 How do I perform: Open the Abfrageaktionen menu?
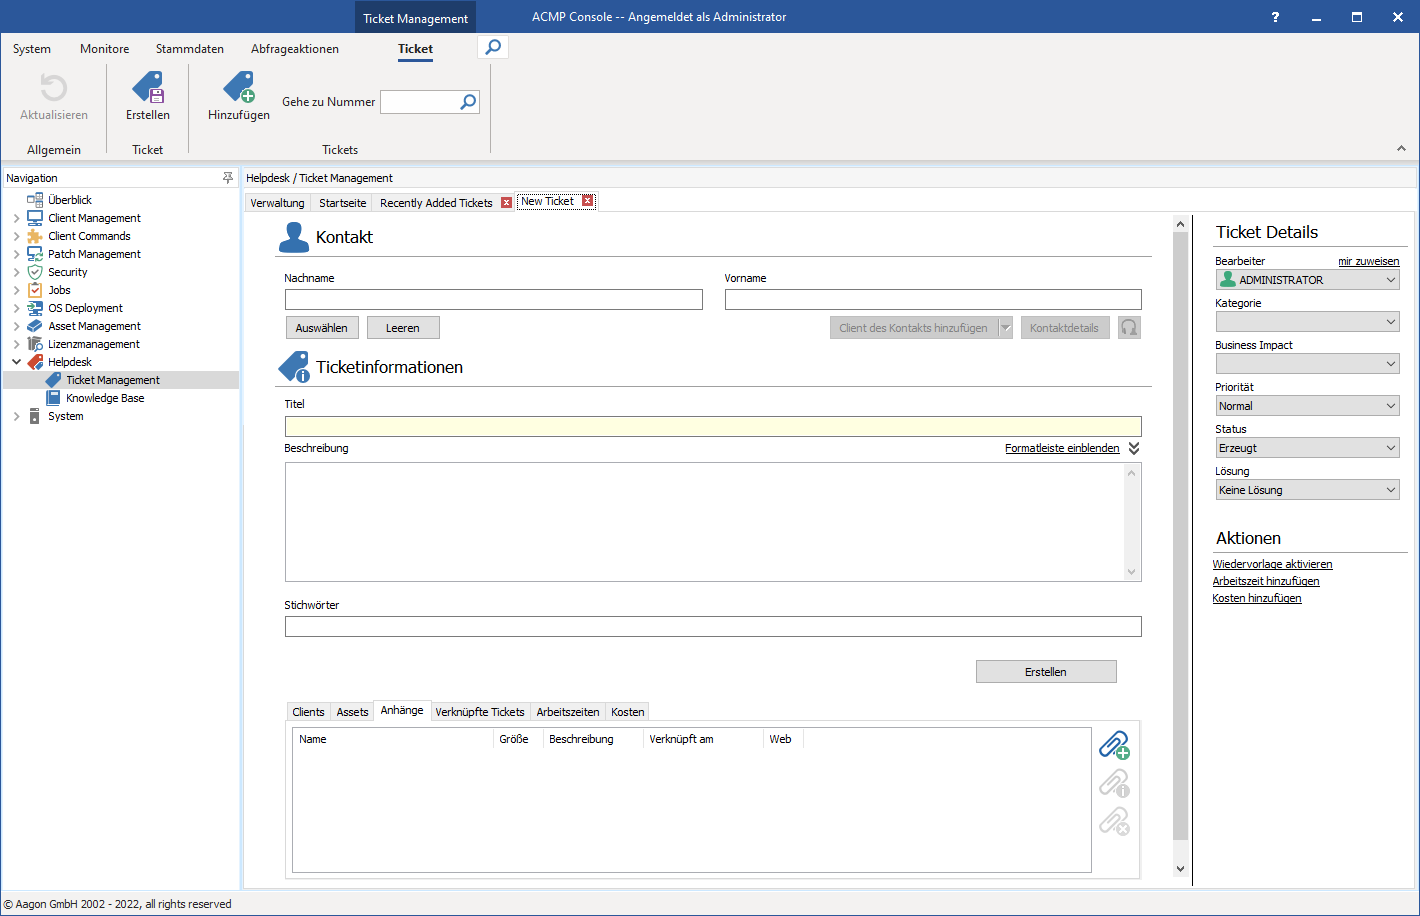coord(294,48)
